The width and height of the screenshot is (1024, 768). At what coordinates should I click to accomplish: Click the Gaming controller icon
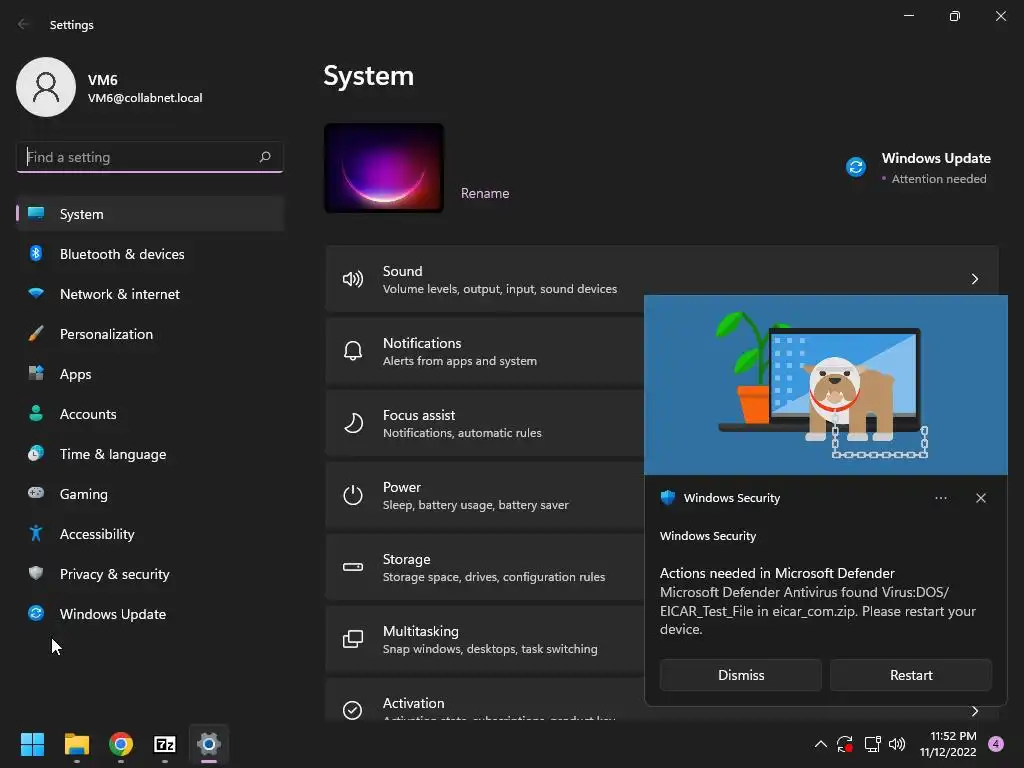coord(36,493)
